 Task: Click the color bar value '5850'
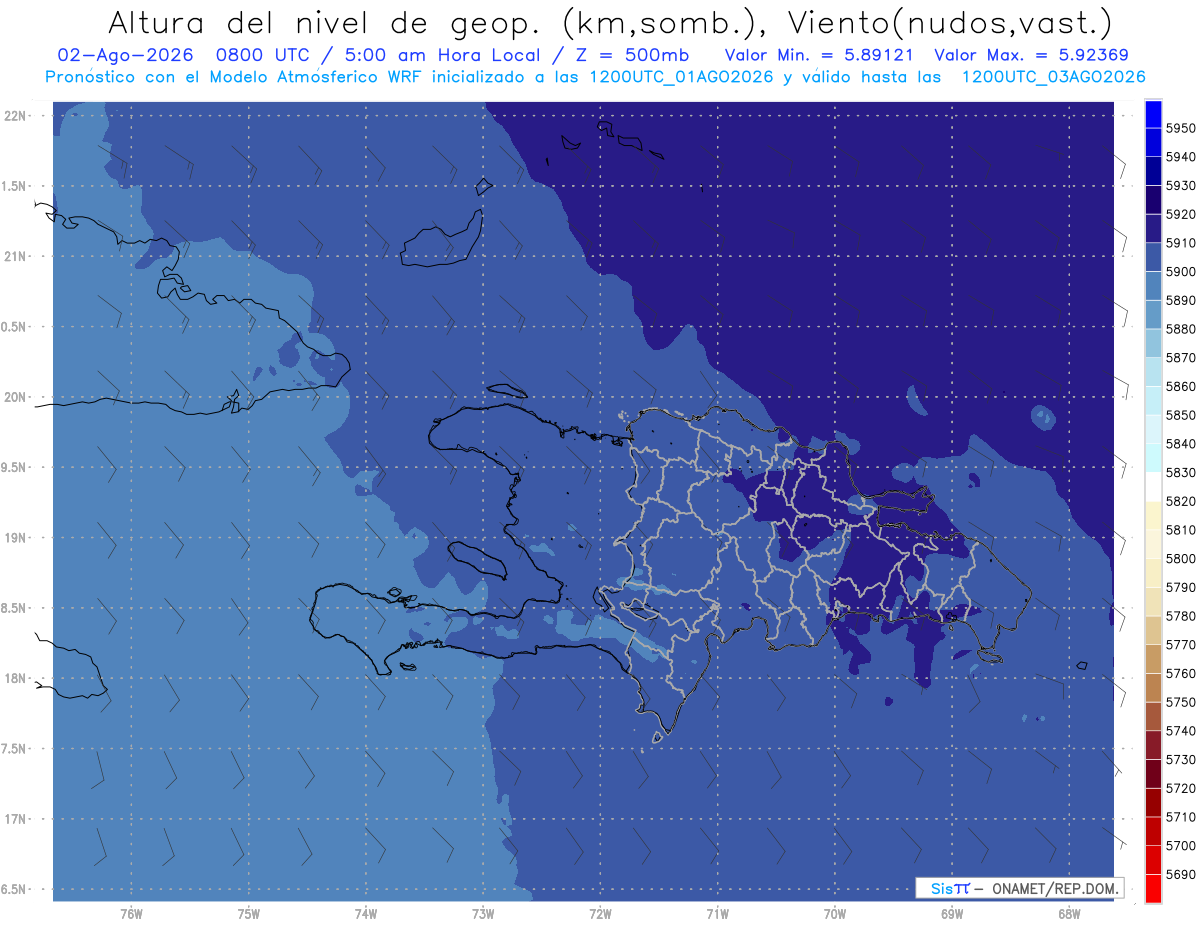1180,415
